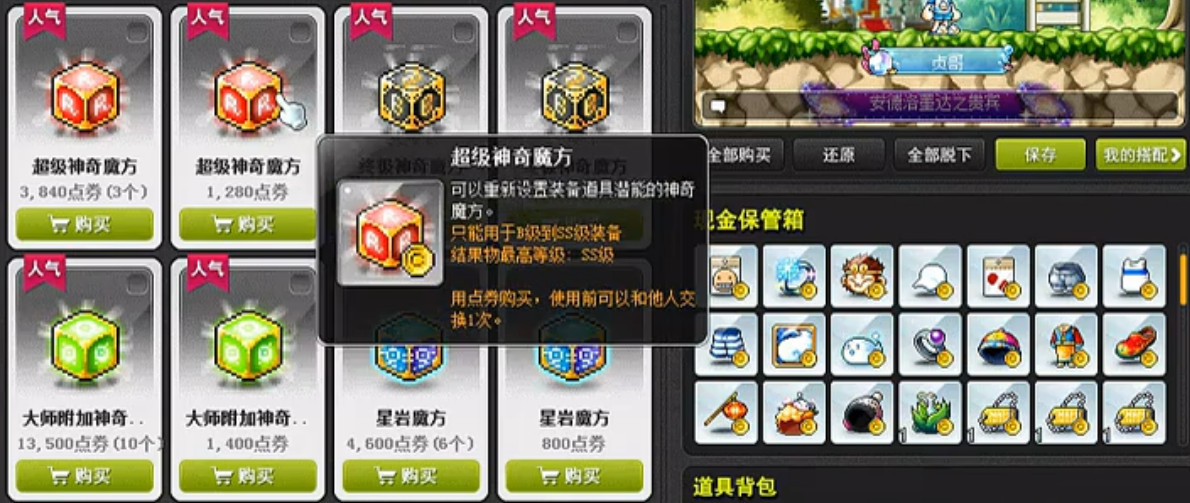Viewport: 1190px width, 503px height.
Task: Tick checkbox on 1,280点券 超级神奇魔方 card
Action: pos(300,32)
